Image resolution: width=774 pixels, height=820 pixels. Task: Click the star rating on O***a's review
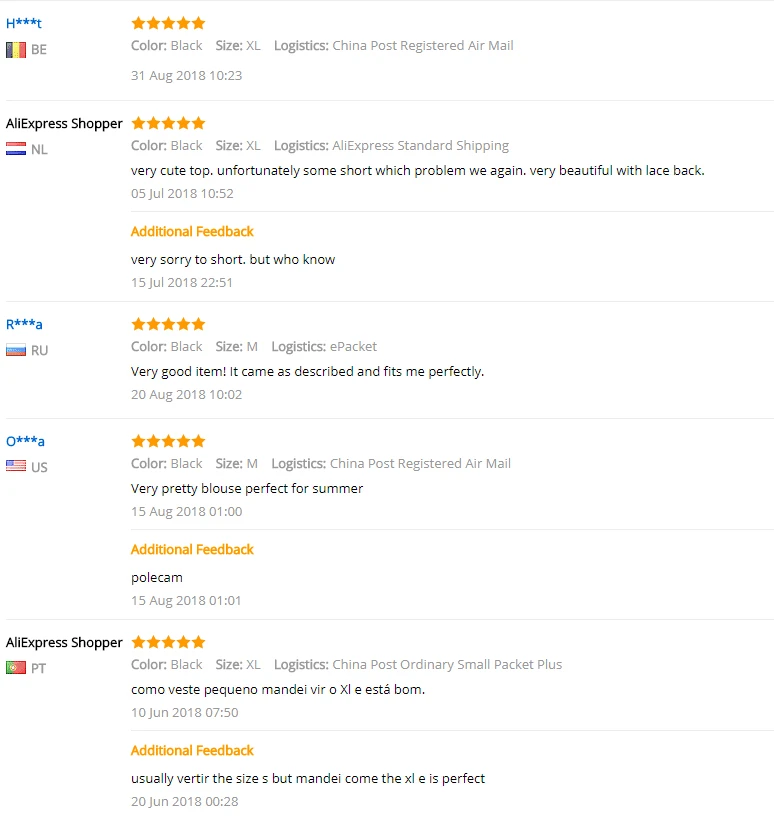[x=168, y=441]
